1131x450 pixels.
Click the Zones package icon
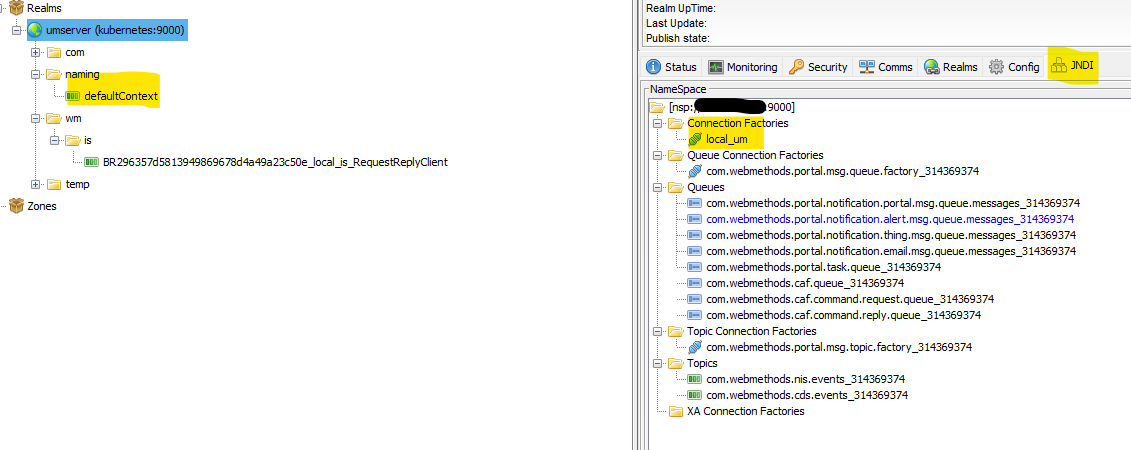16,206
